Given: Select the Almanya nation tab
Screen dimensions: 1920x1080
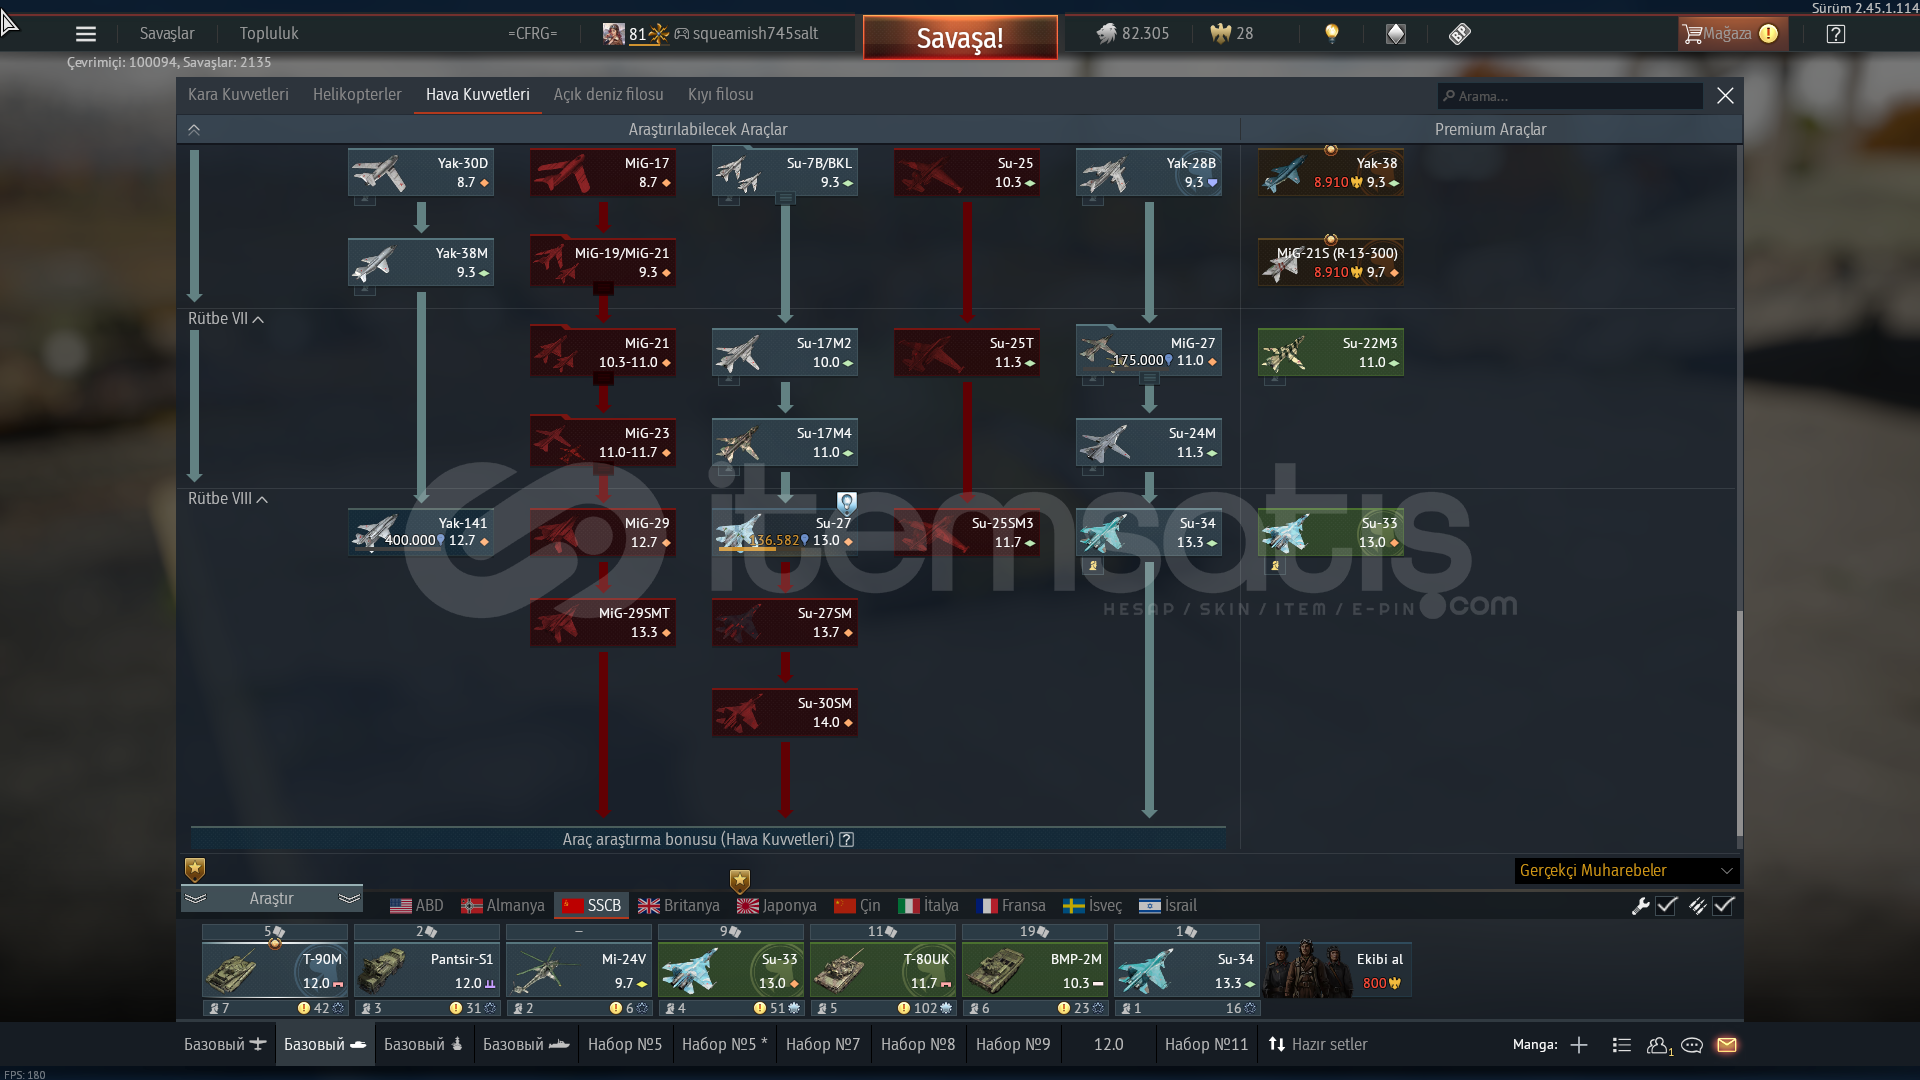Looking at the screenshot, I should click(503, 906).
